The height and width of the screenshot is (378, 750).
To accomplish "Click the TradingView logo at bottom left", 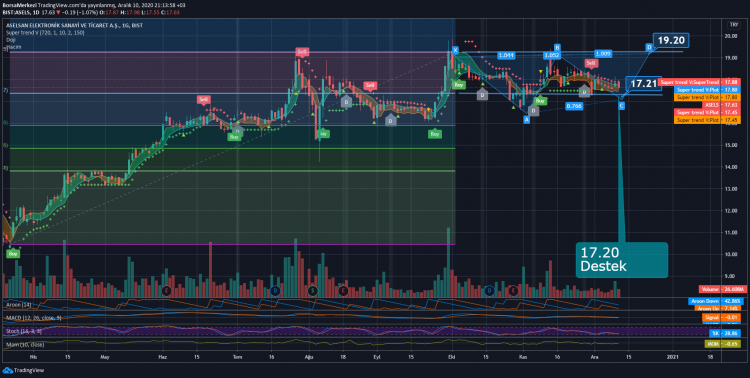I will [x=17, y=370].
